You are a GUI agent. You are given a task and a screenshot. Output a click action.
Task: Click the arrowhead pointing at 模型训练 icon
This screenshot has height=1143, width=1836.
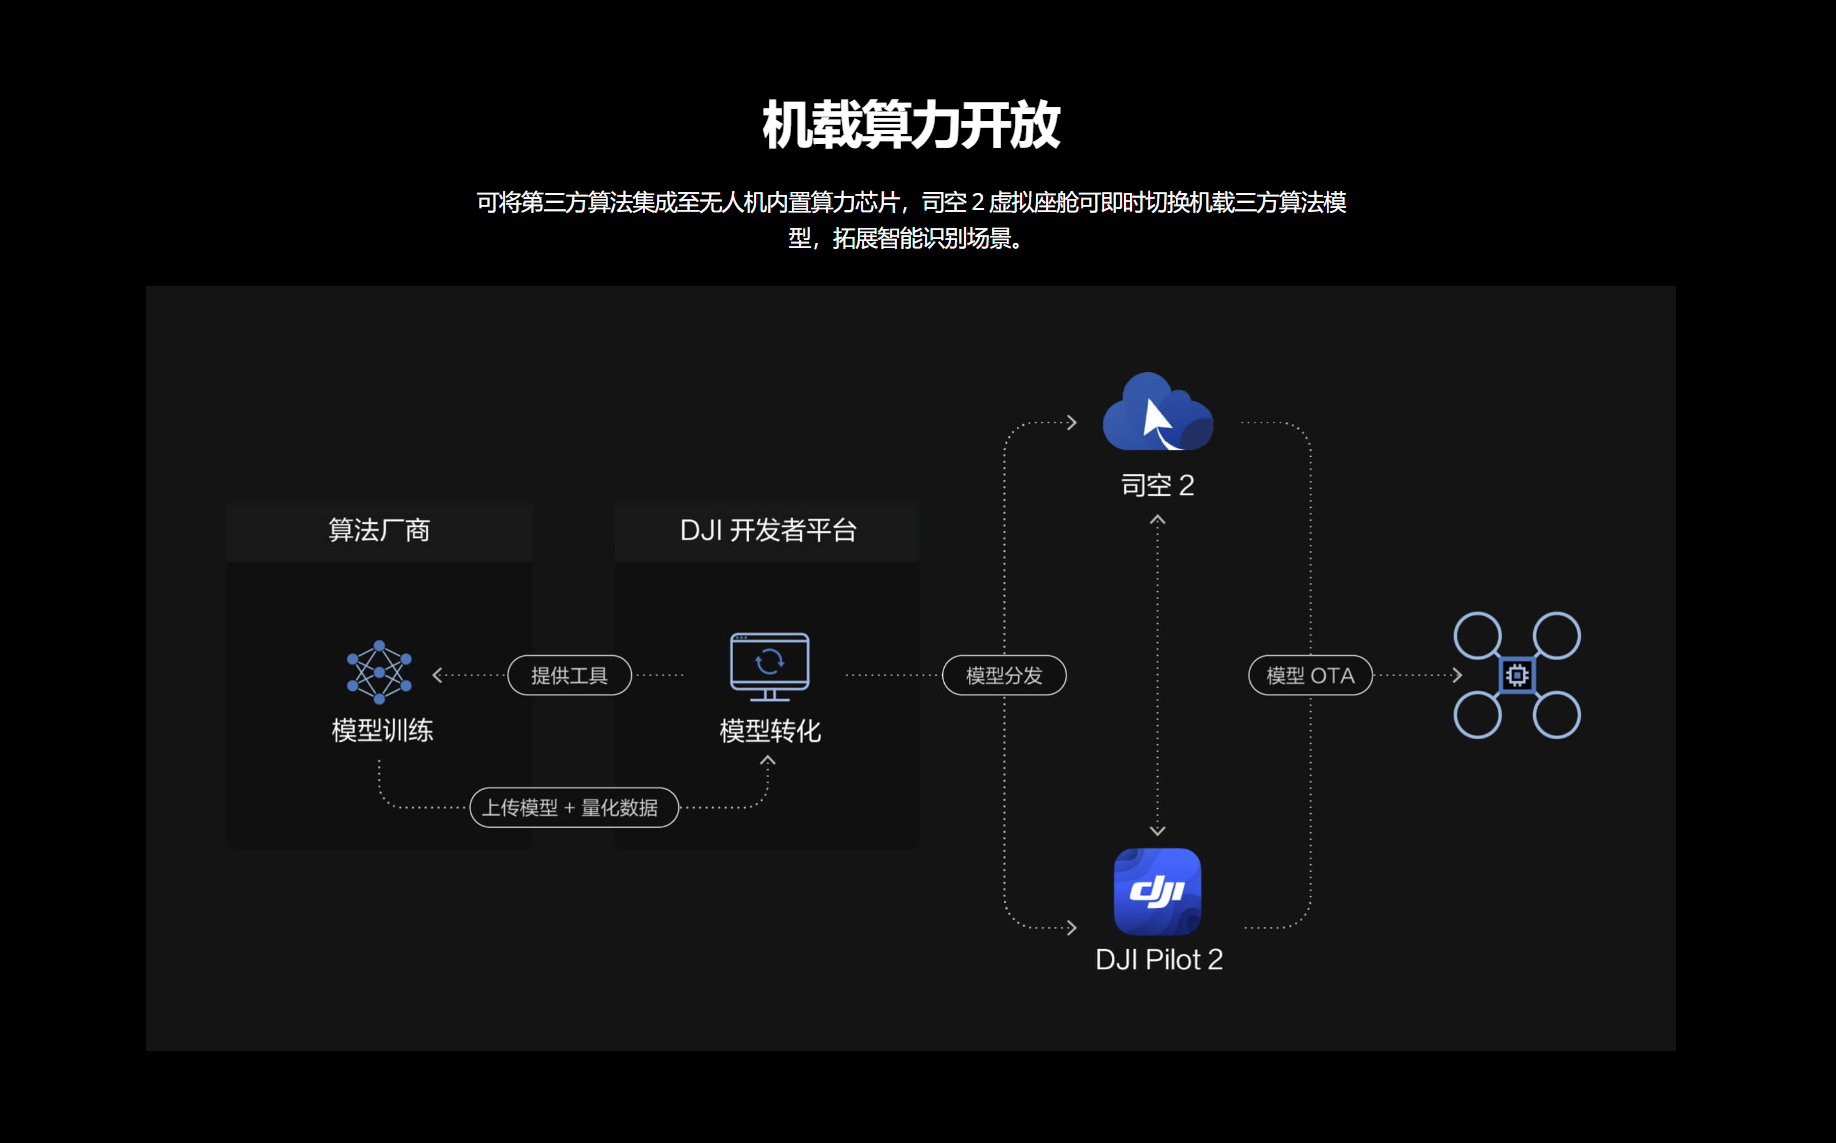[x=437, y=675]
